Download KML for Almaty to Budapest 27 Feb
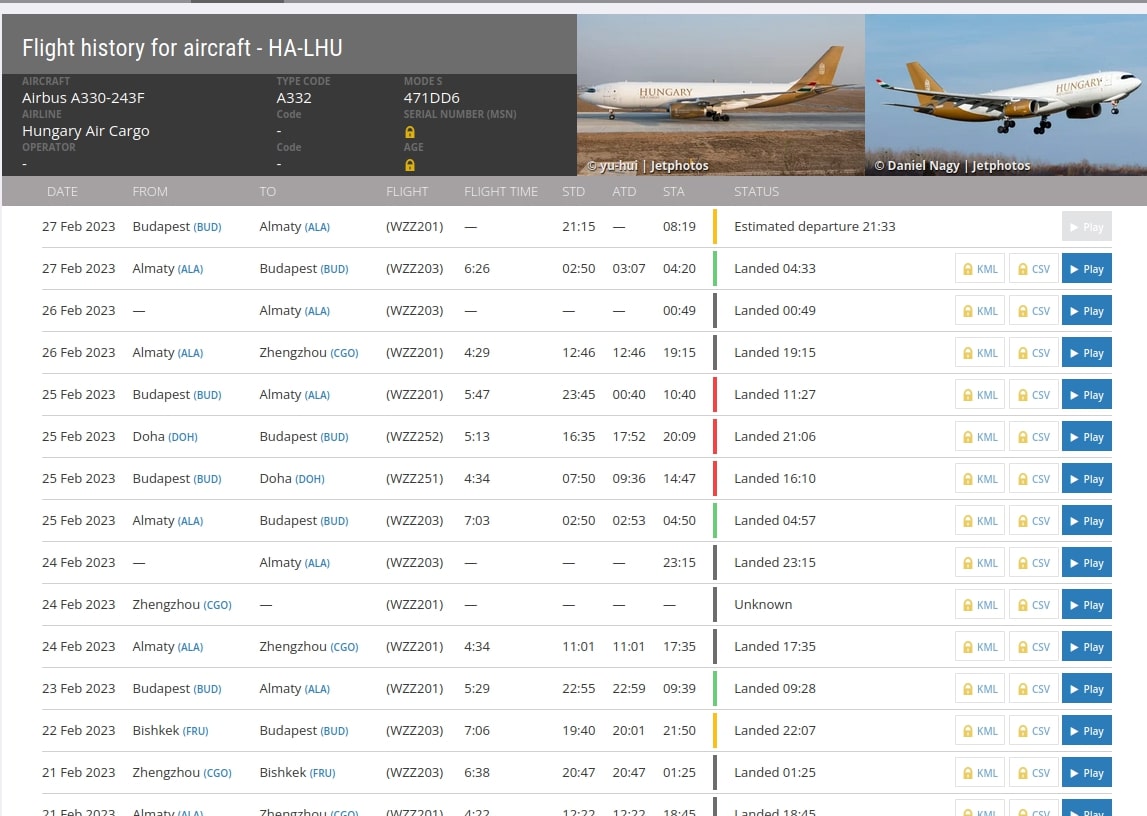The height and width of the screenshot is (816, 1147). [x=979, y=269]
